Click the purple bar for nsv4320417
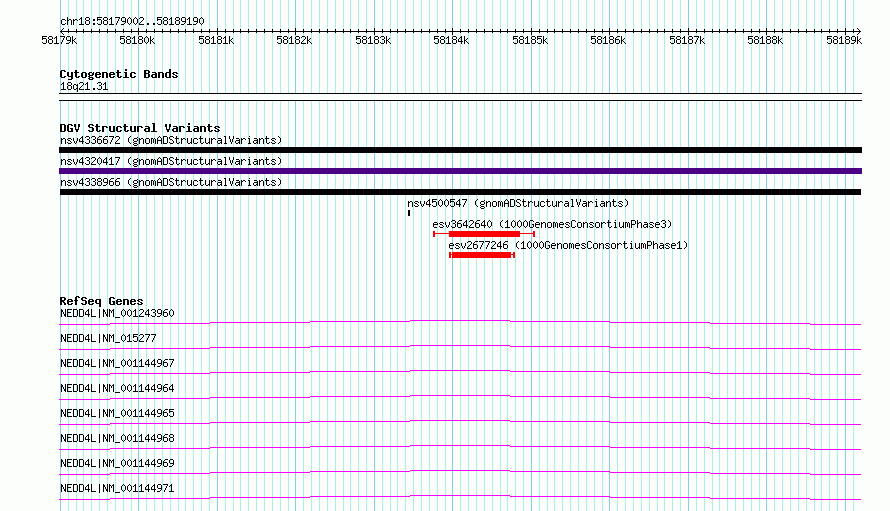 (460, 171)
